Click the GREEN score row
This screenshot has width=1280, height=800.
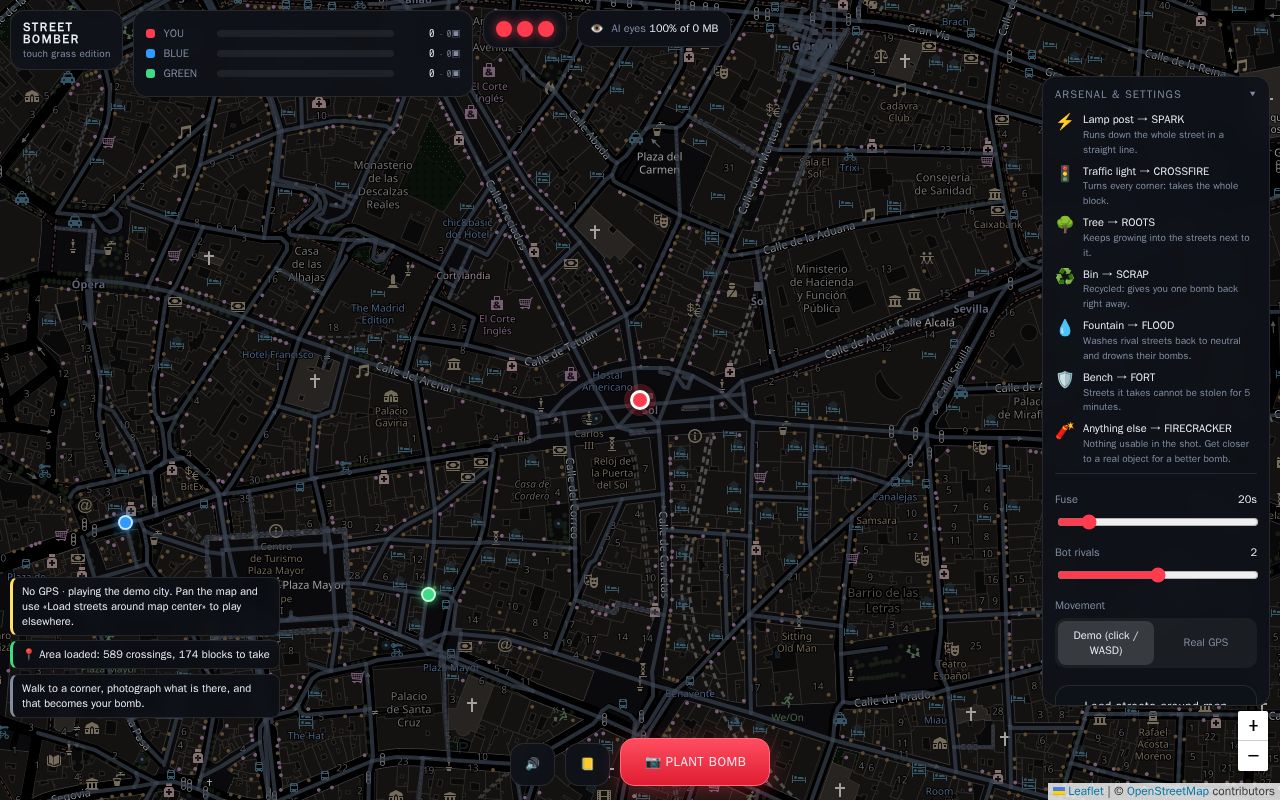[x=303, y=73]
